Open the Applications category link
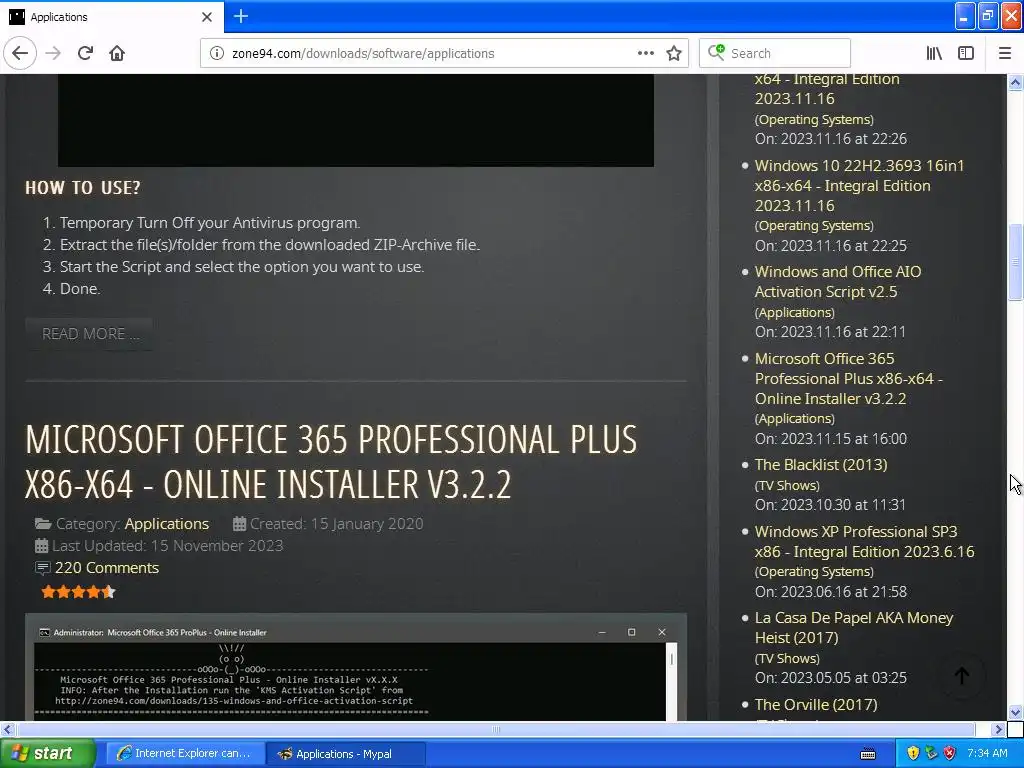This screenshot has height=768, width=1024. (167, 524)
